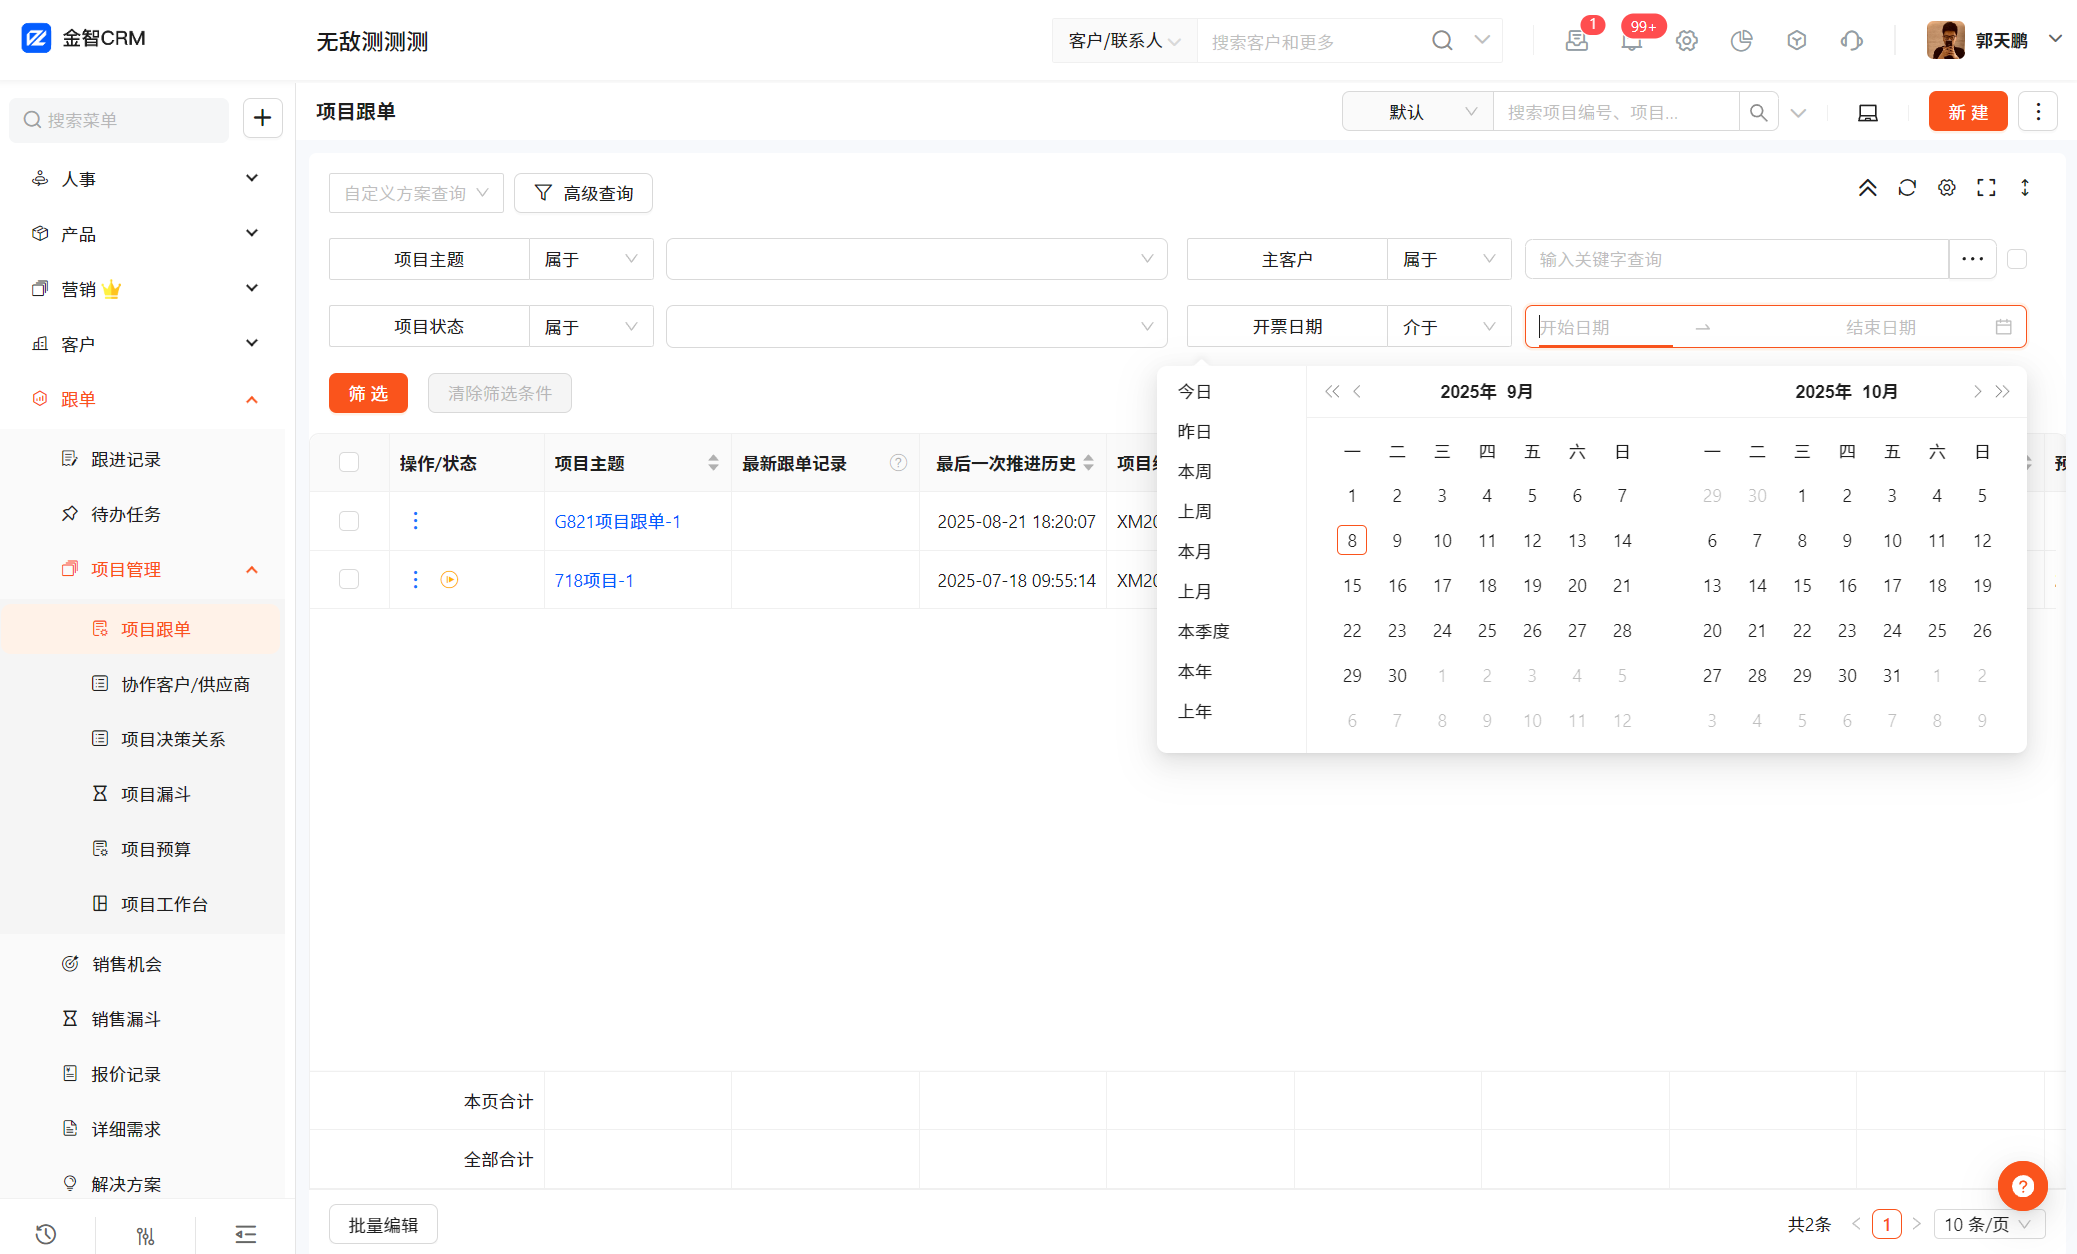The image size is (2077, 1254).
Task: Open the headset customer service icon
Action: (x=1851, y=41)
